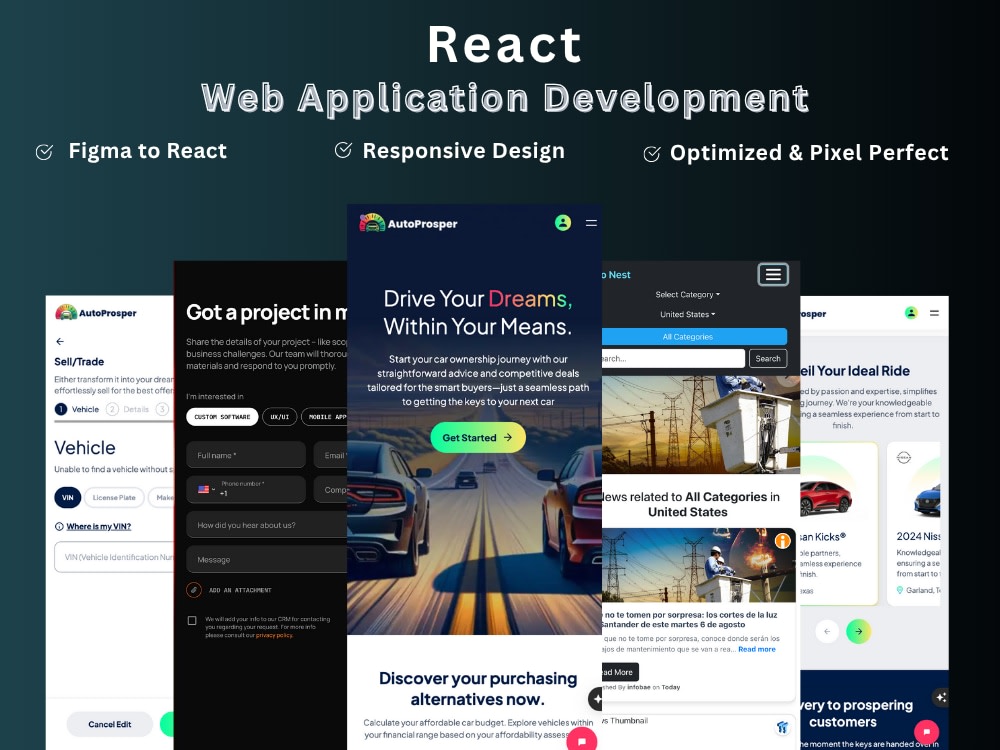Expand the United States country dropdown

click(688, 314)
